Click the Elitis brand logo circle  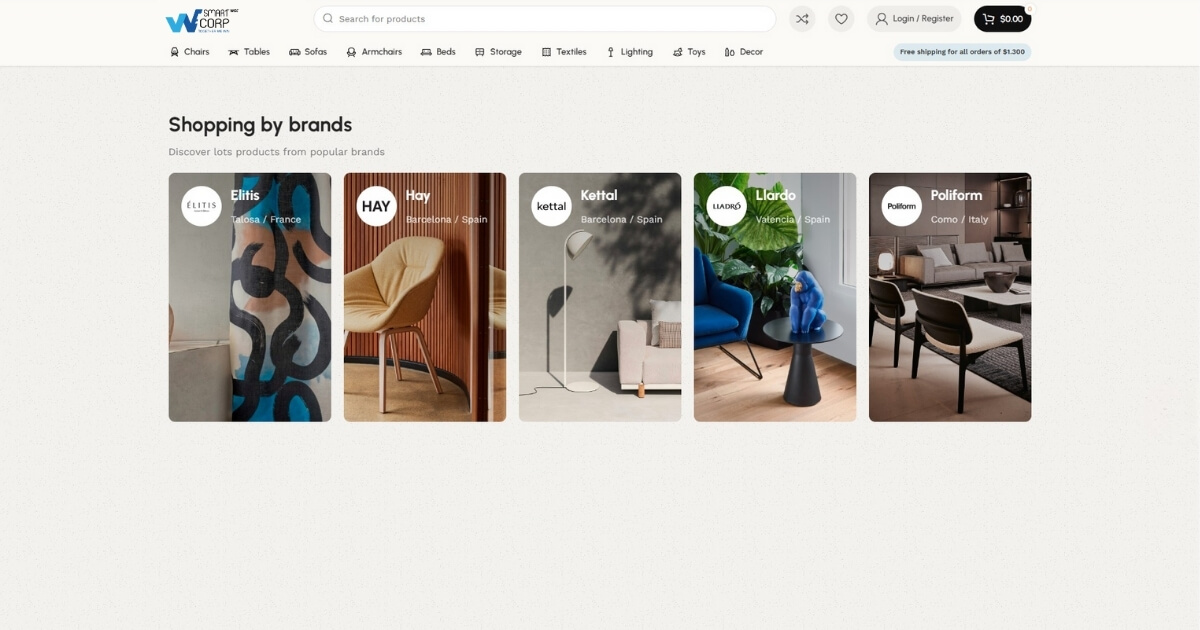(x=201, y=206)
